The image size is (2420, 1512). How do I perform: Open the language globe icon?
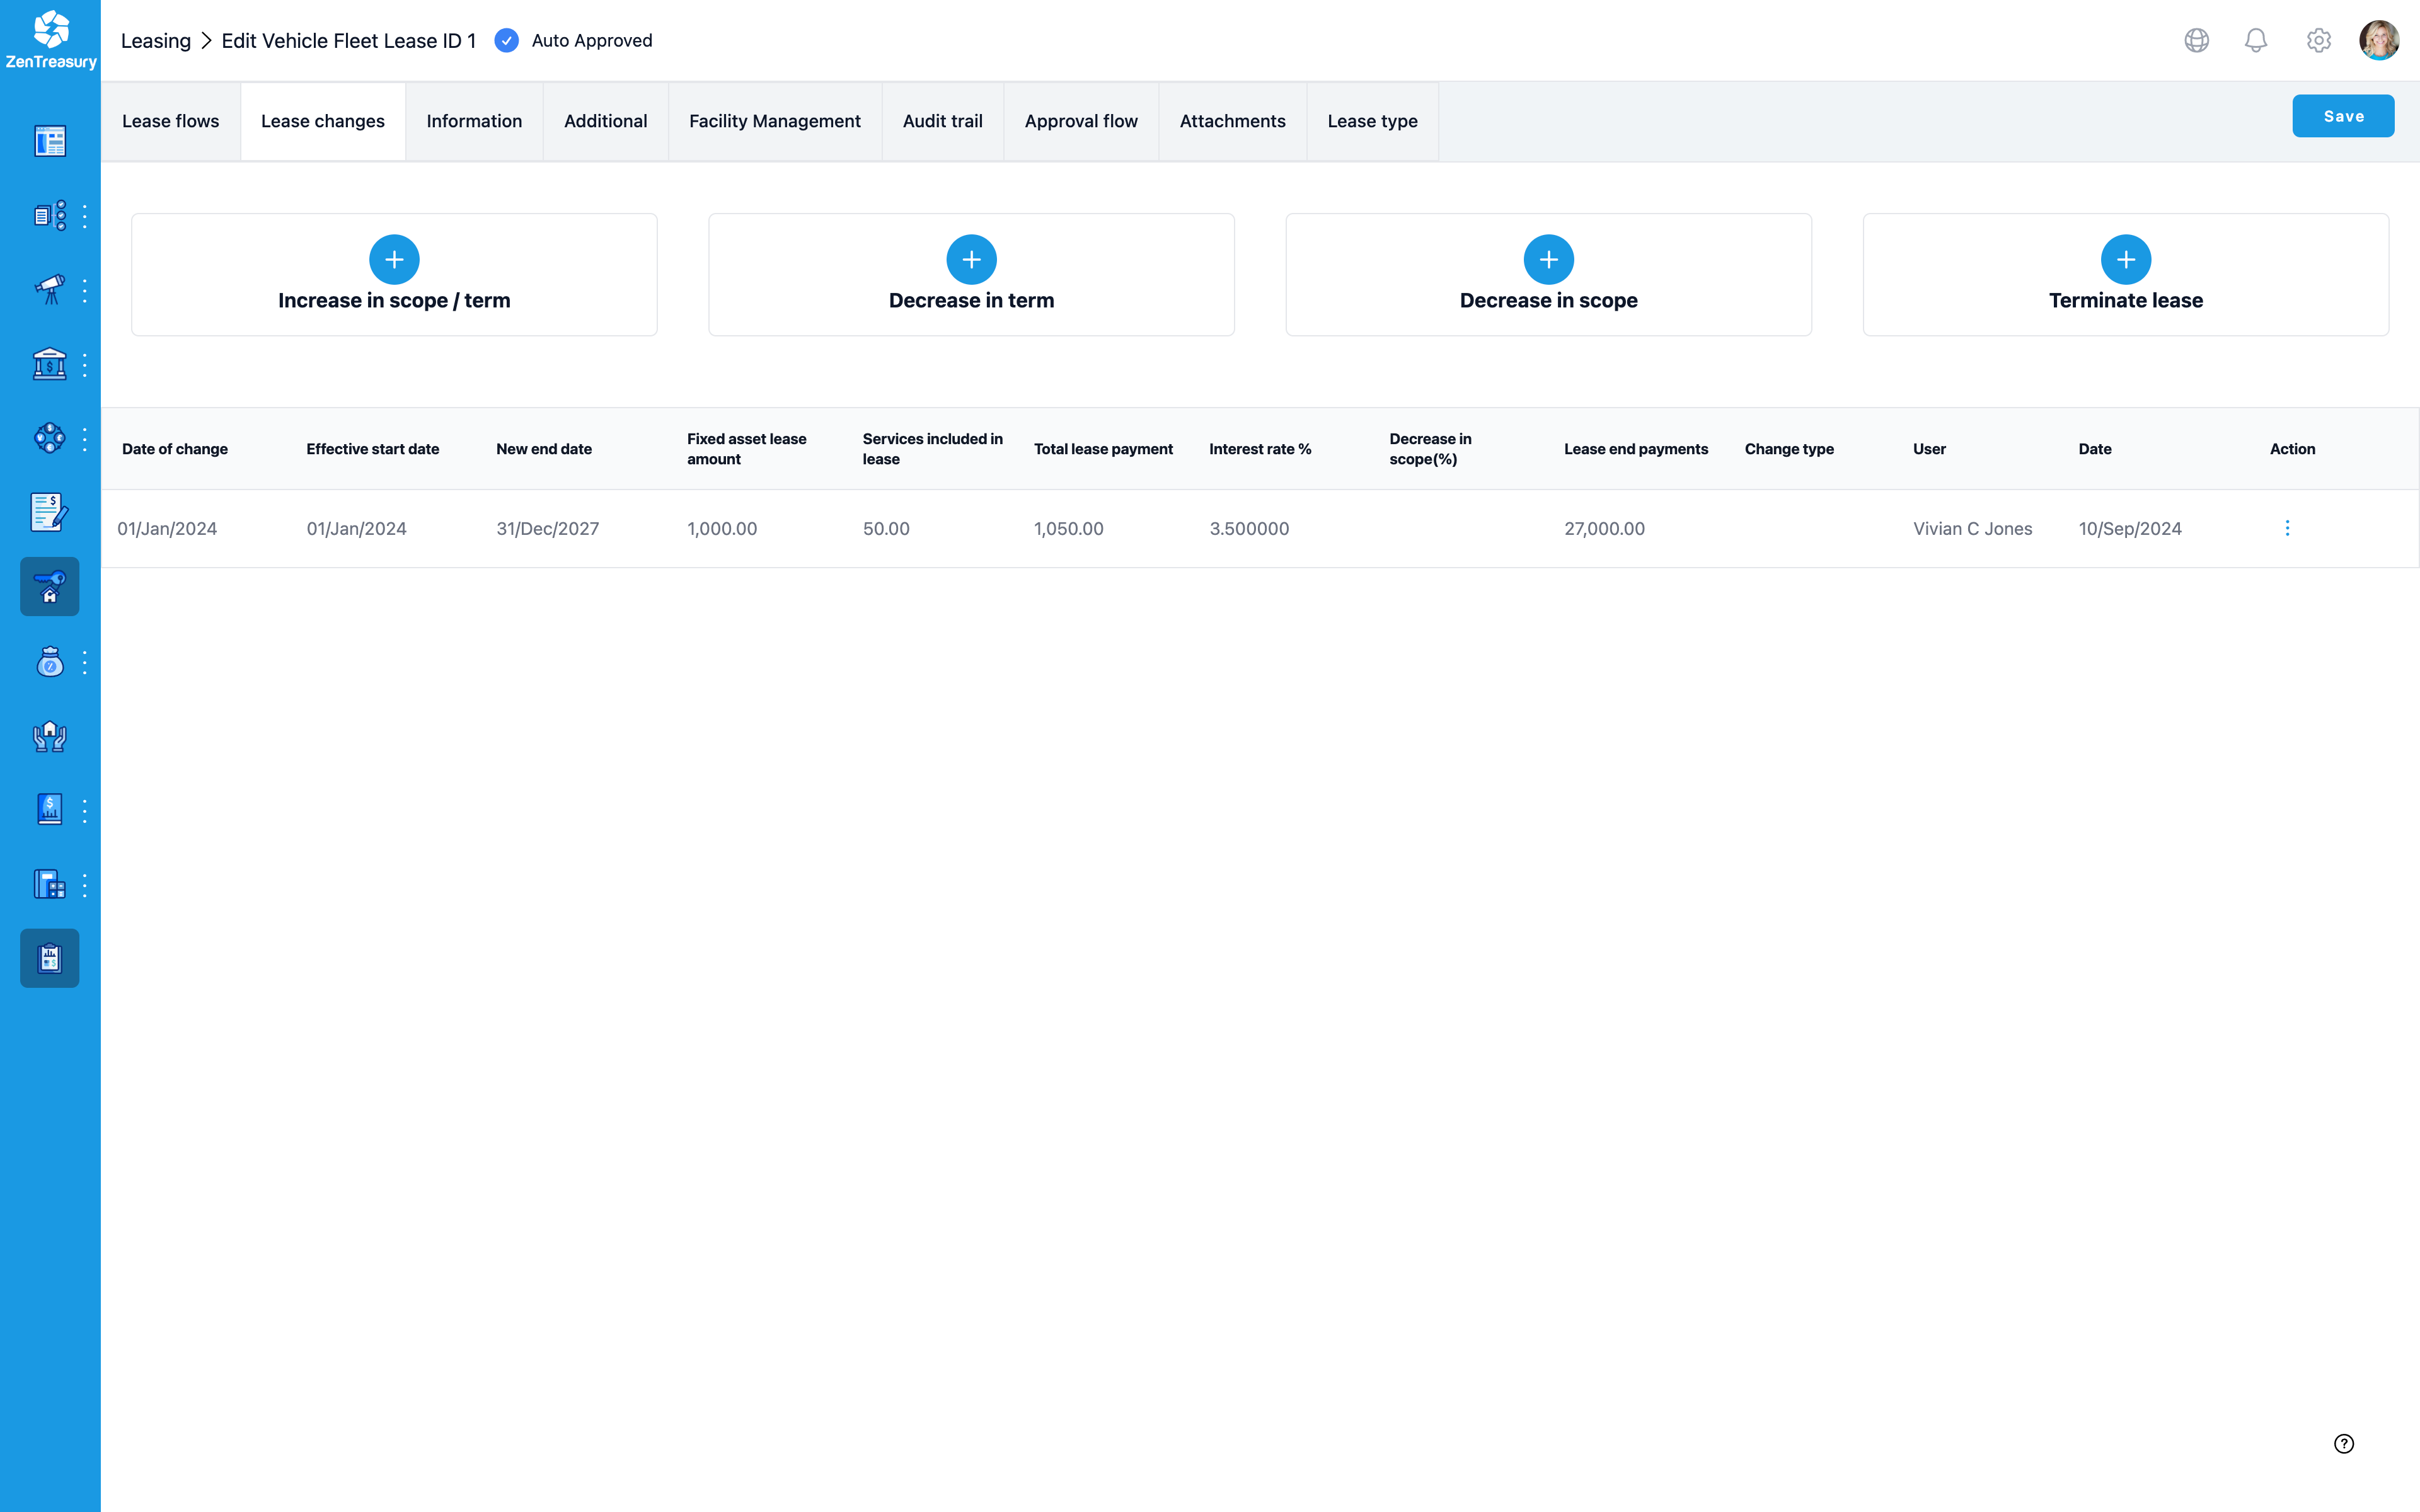click(2196, 40)
